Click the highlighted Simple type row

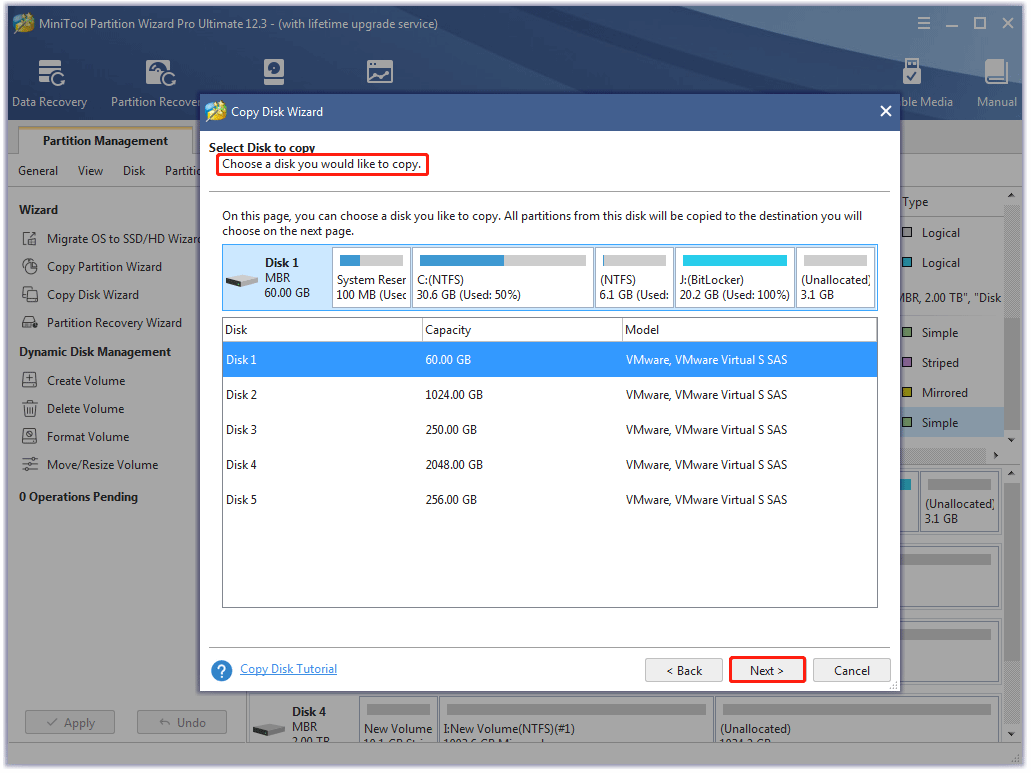coord(952,423)
